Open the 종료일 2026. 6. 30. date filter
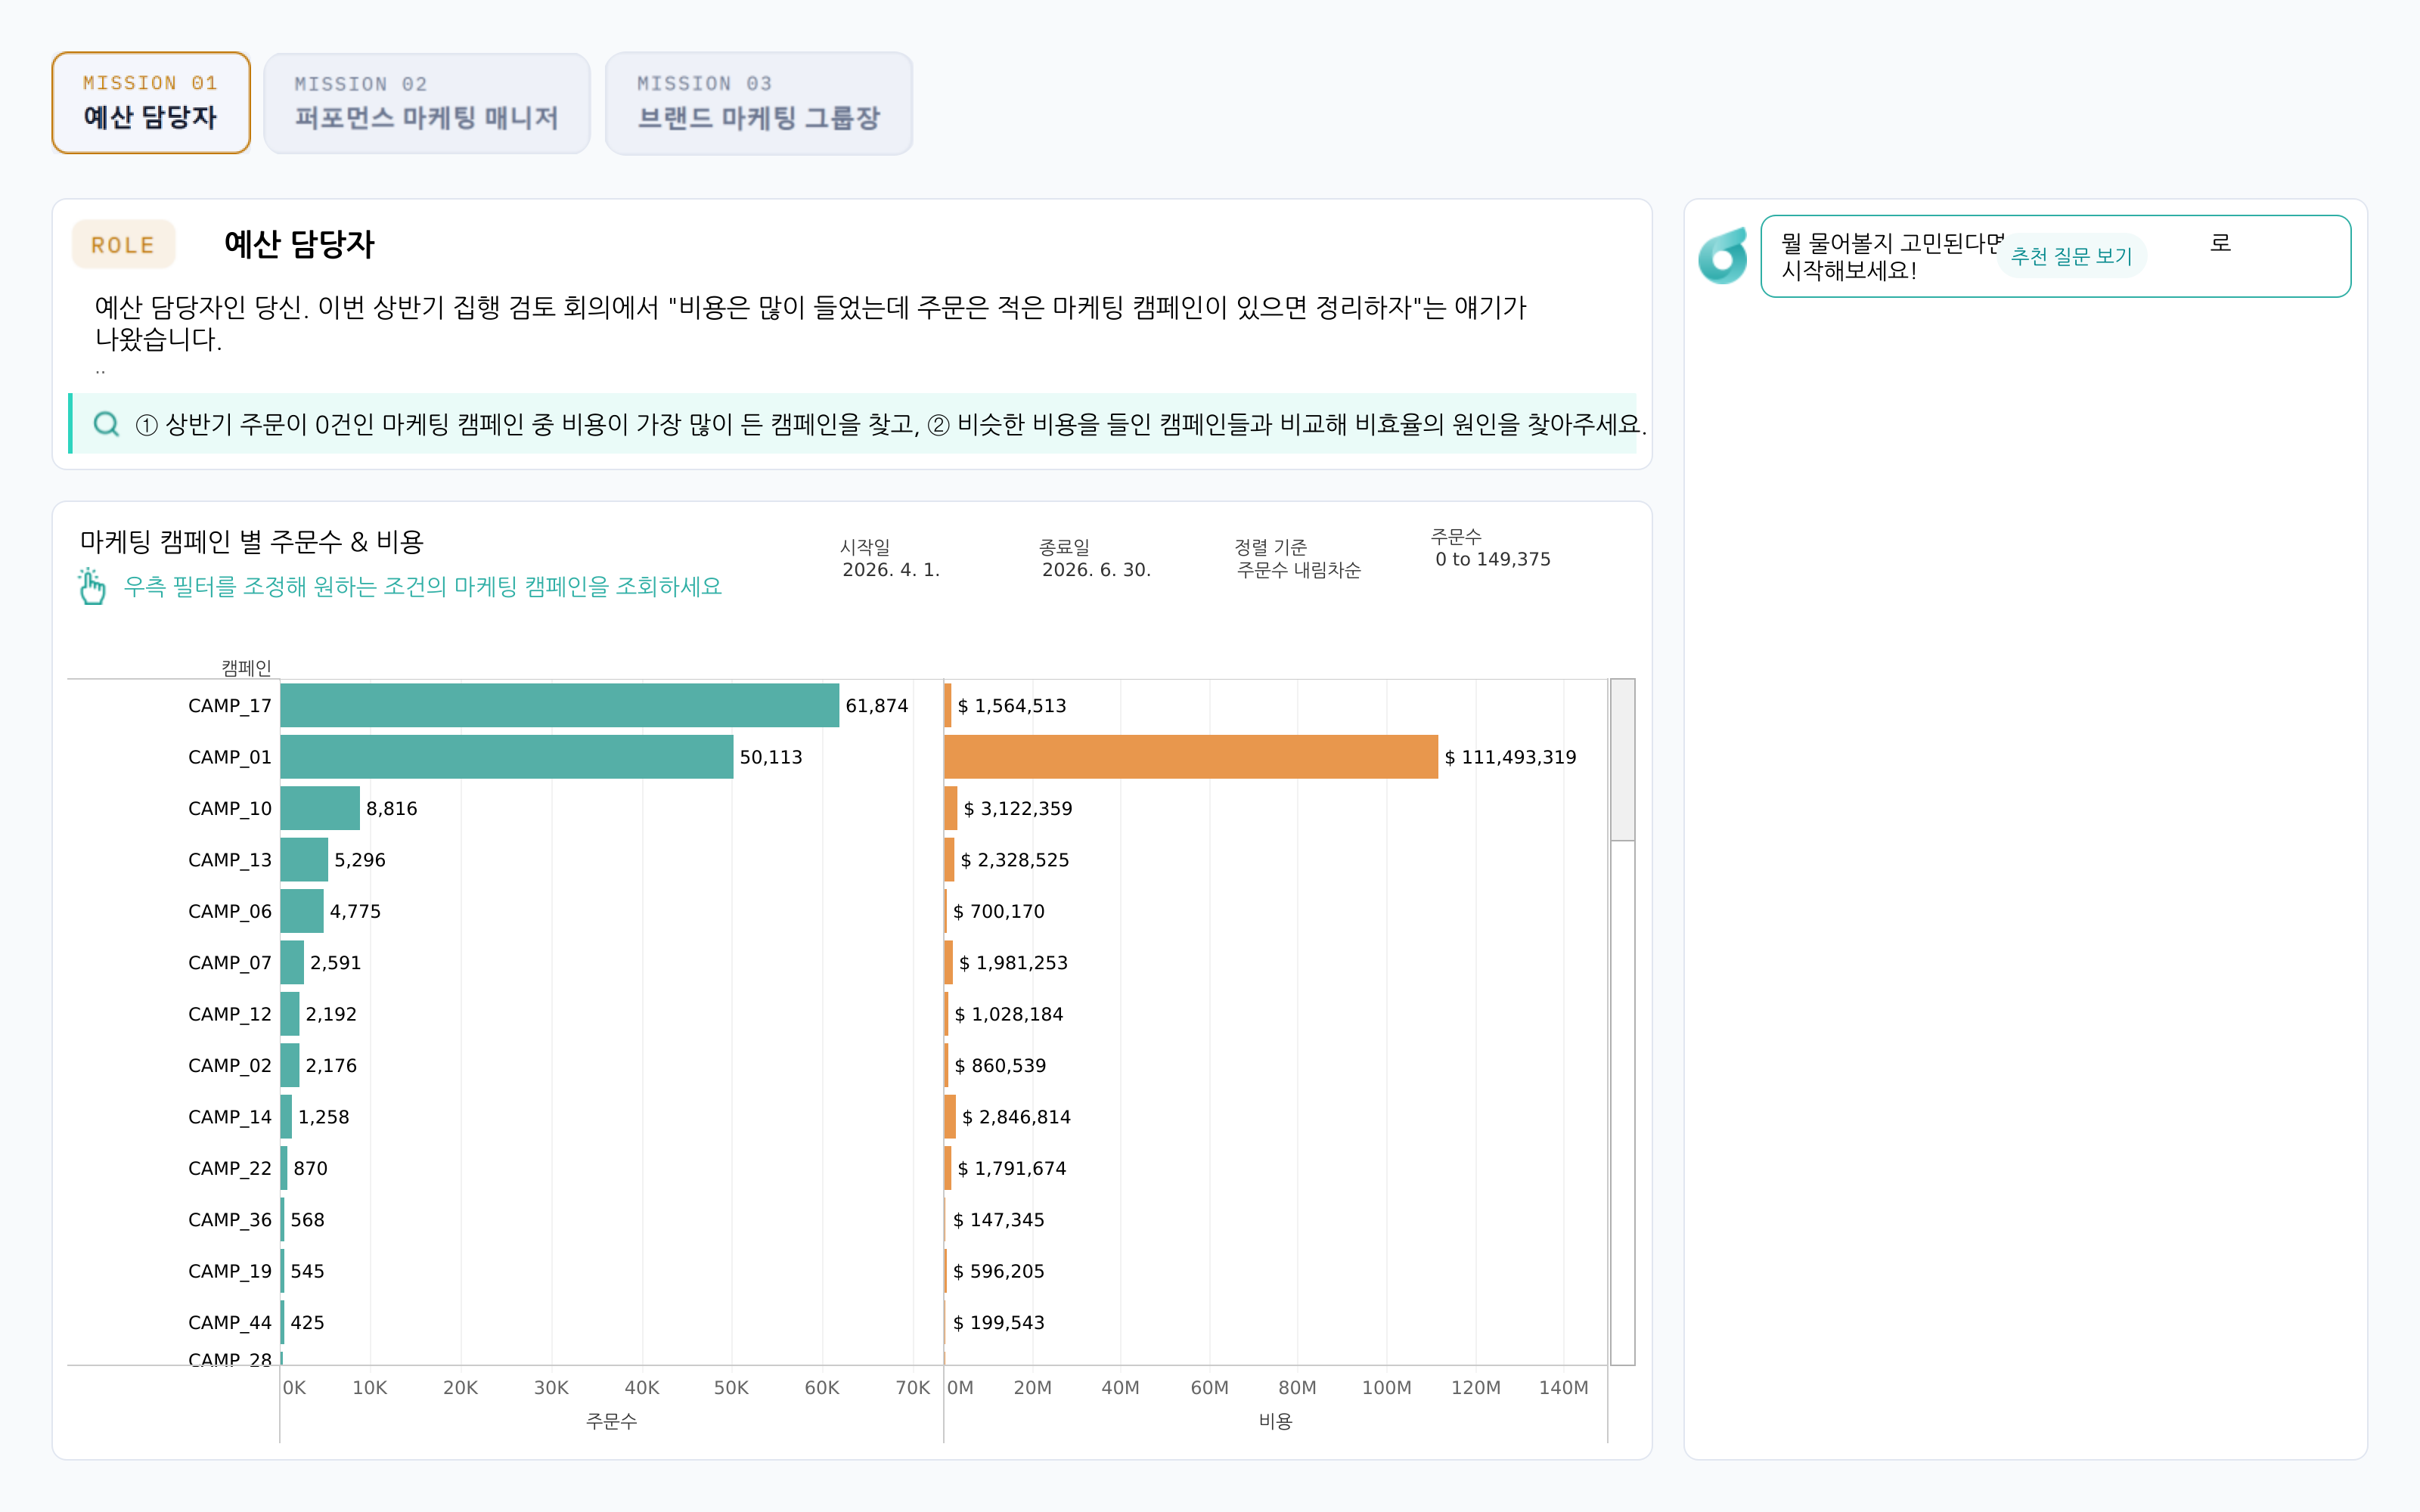Viewport: 2420px width, 1512px height. click(x=1095, y=559)
